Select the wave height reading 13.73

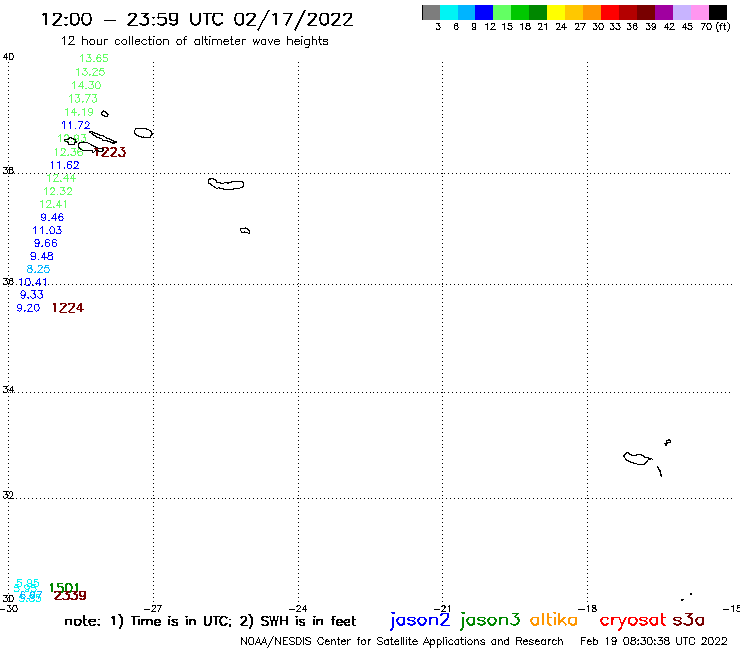tap(83, 99)
